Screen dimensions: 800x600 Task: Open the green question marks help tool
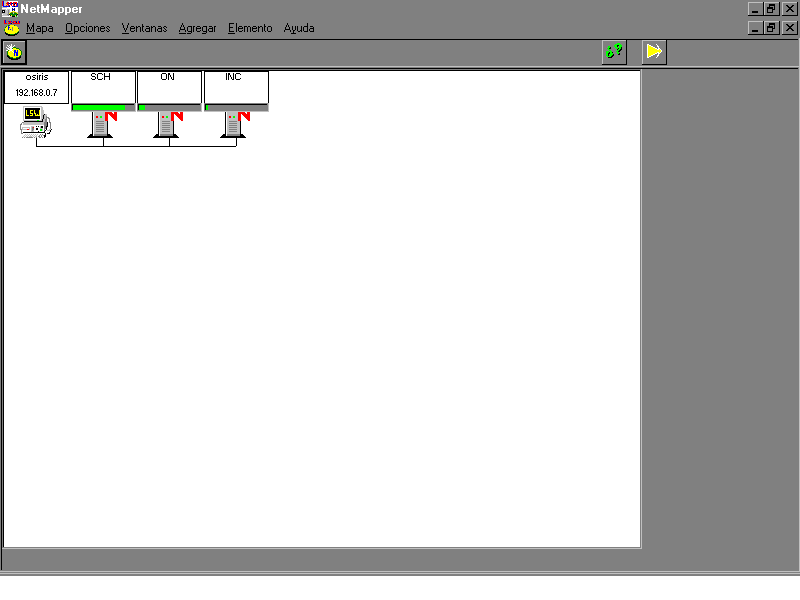tap(614, 52)
